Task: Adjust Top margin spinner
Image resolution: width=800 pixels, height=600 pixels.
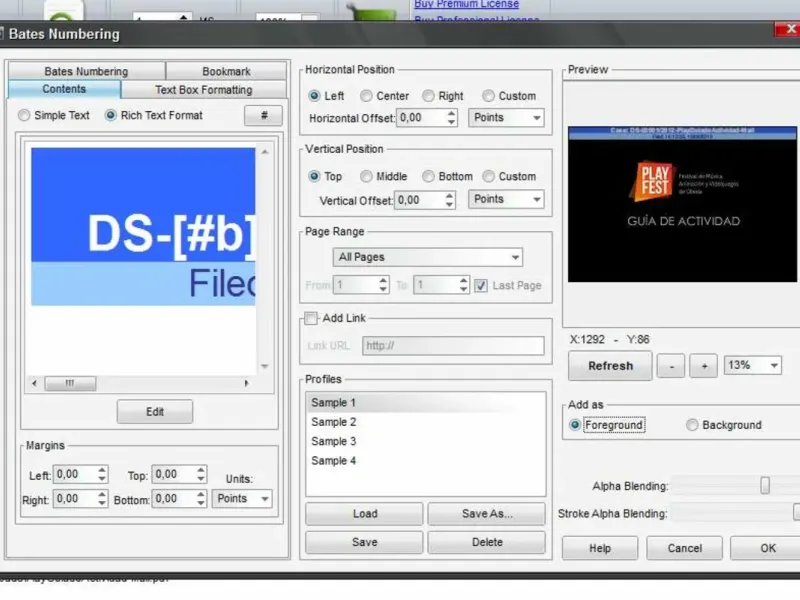Action: click(x=201, y=474)
